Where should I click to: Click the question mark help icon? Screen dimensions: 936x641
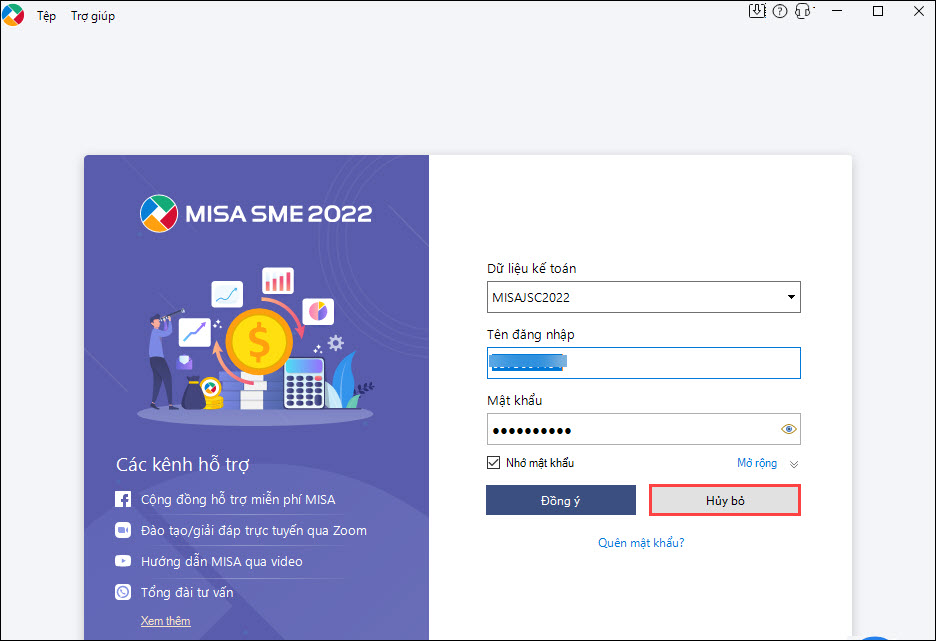pyautogui.click(x=780, y=11)
